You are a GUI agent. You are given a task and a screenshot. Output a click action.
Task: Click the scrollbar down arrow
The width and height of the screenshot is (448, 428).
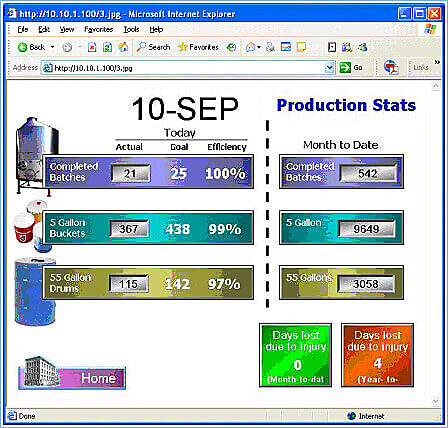(x=436, y=401)
